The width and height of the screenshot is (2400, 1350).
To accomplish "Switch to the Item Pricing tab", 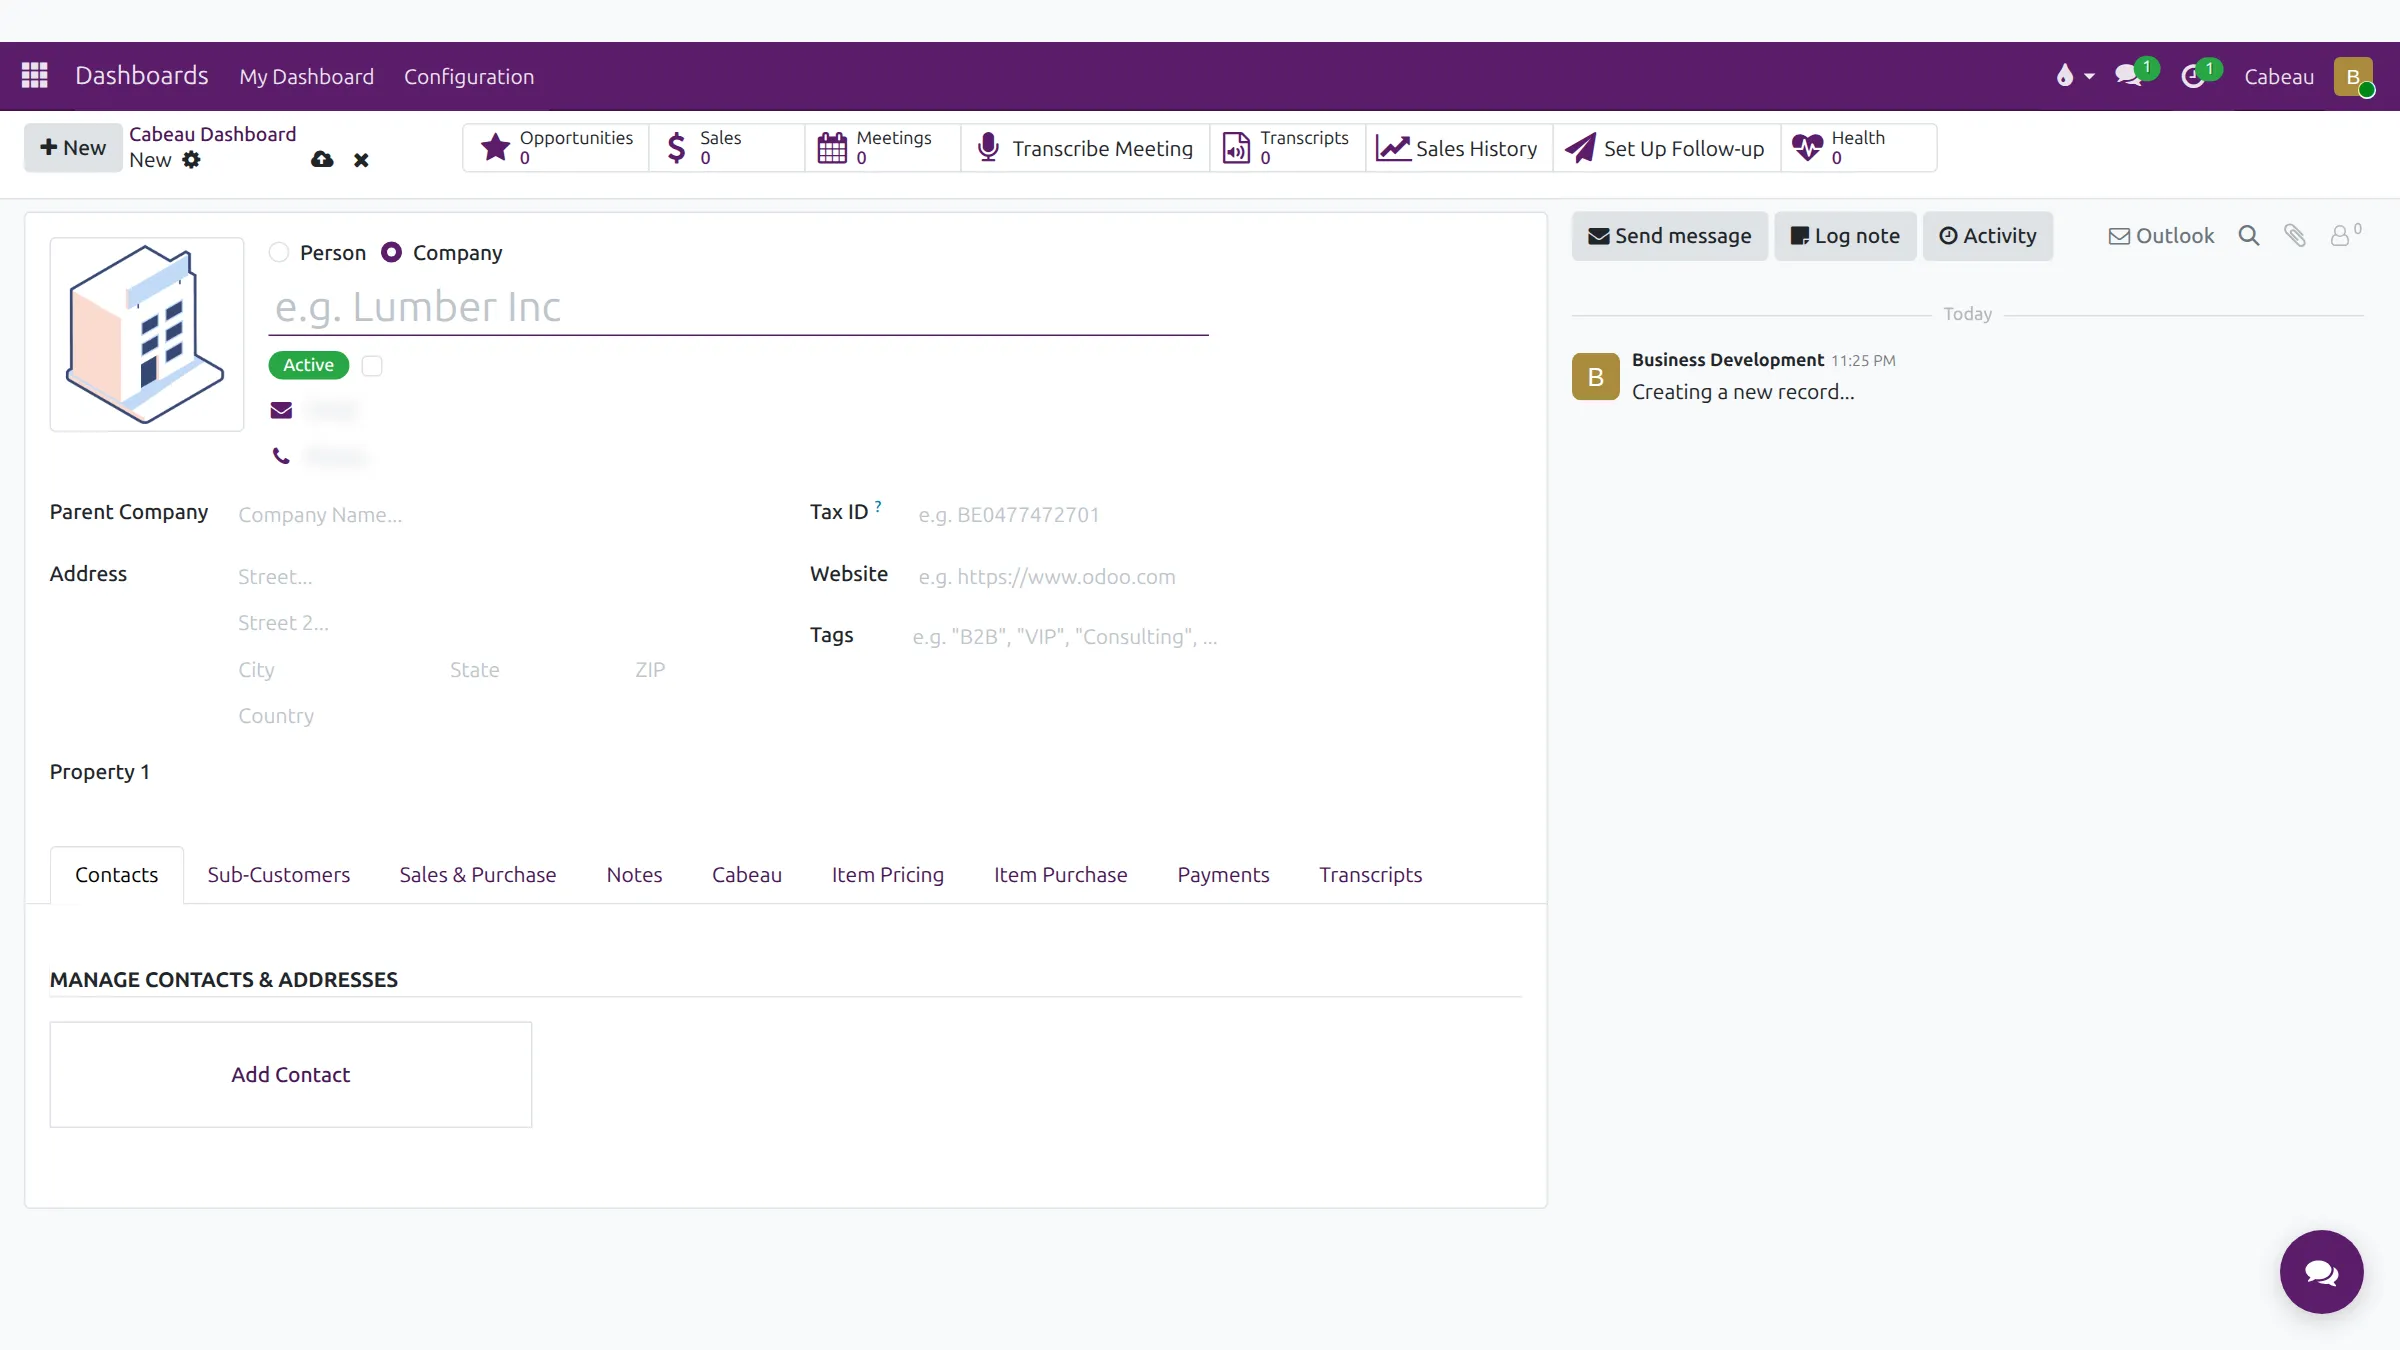I will coord(887,875).
